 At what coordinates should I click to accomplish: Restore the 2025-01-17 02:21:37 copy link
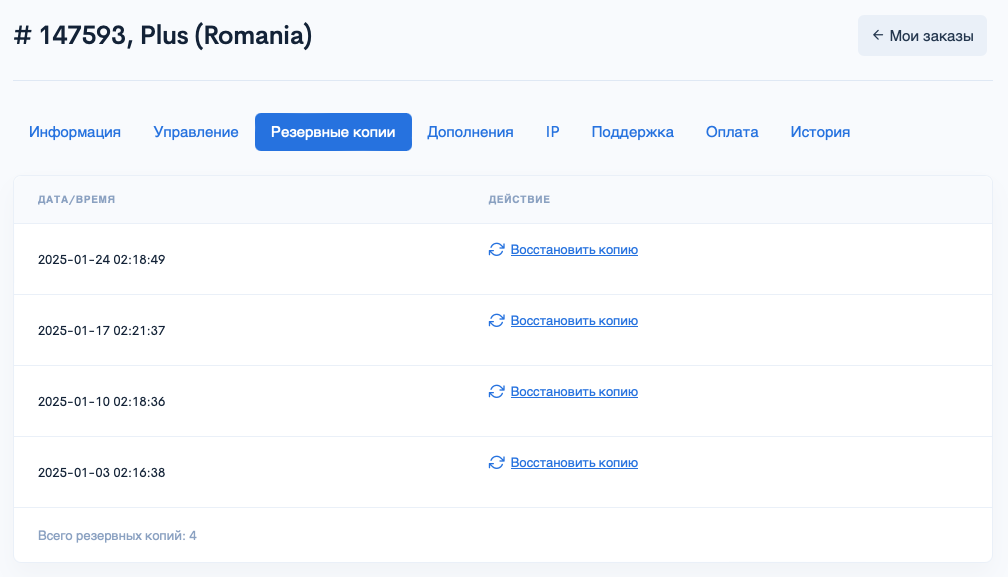574,320
